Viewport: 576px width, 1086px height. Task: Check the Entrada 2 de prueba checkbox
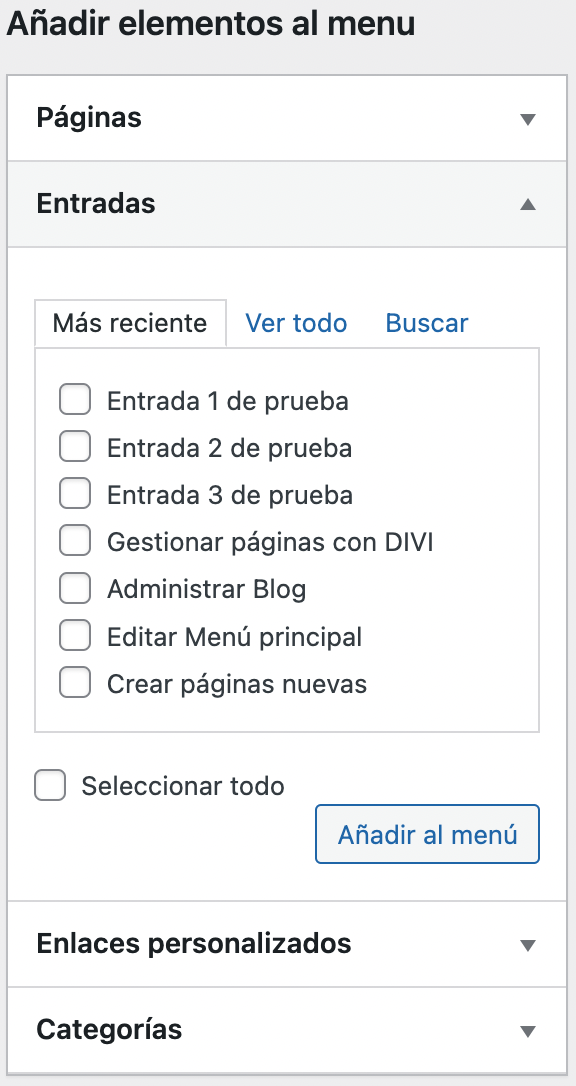tap(75, 447)
